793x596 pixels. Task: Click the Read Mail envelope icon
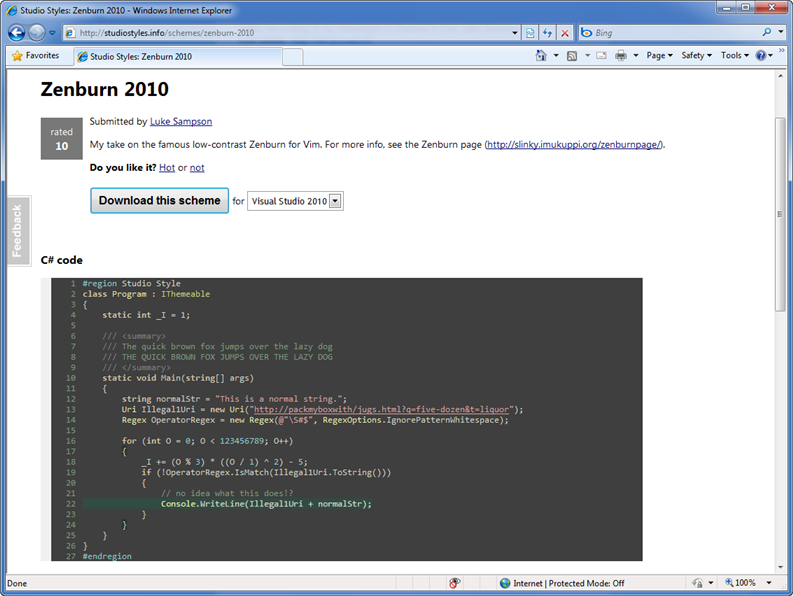coord(601,56)
